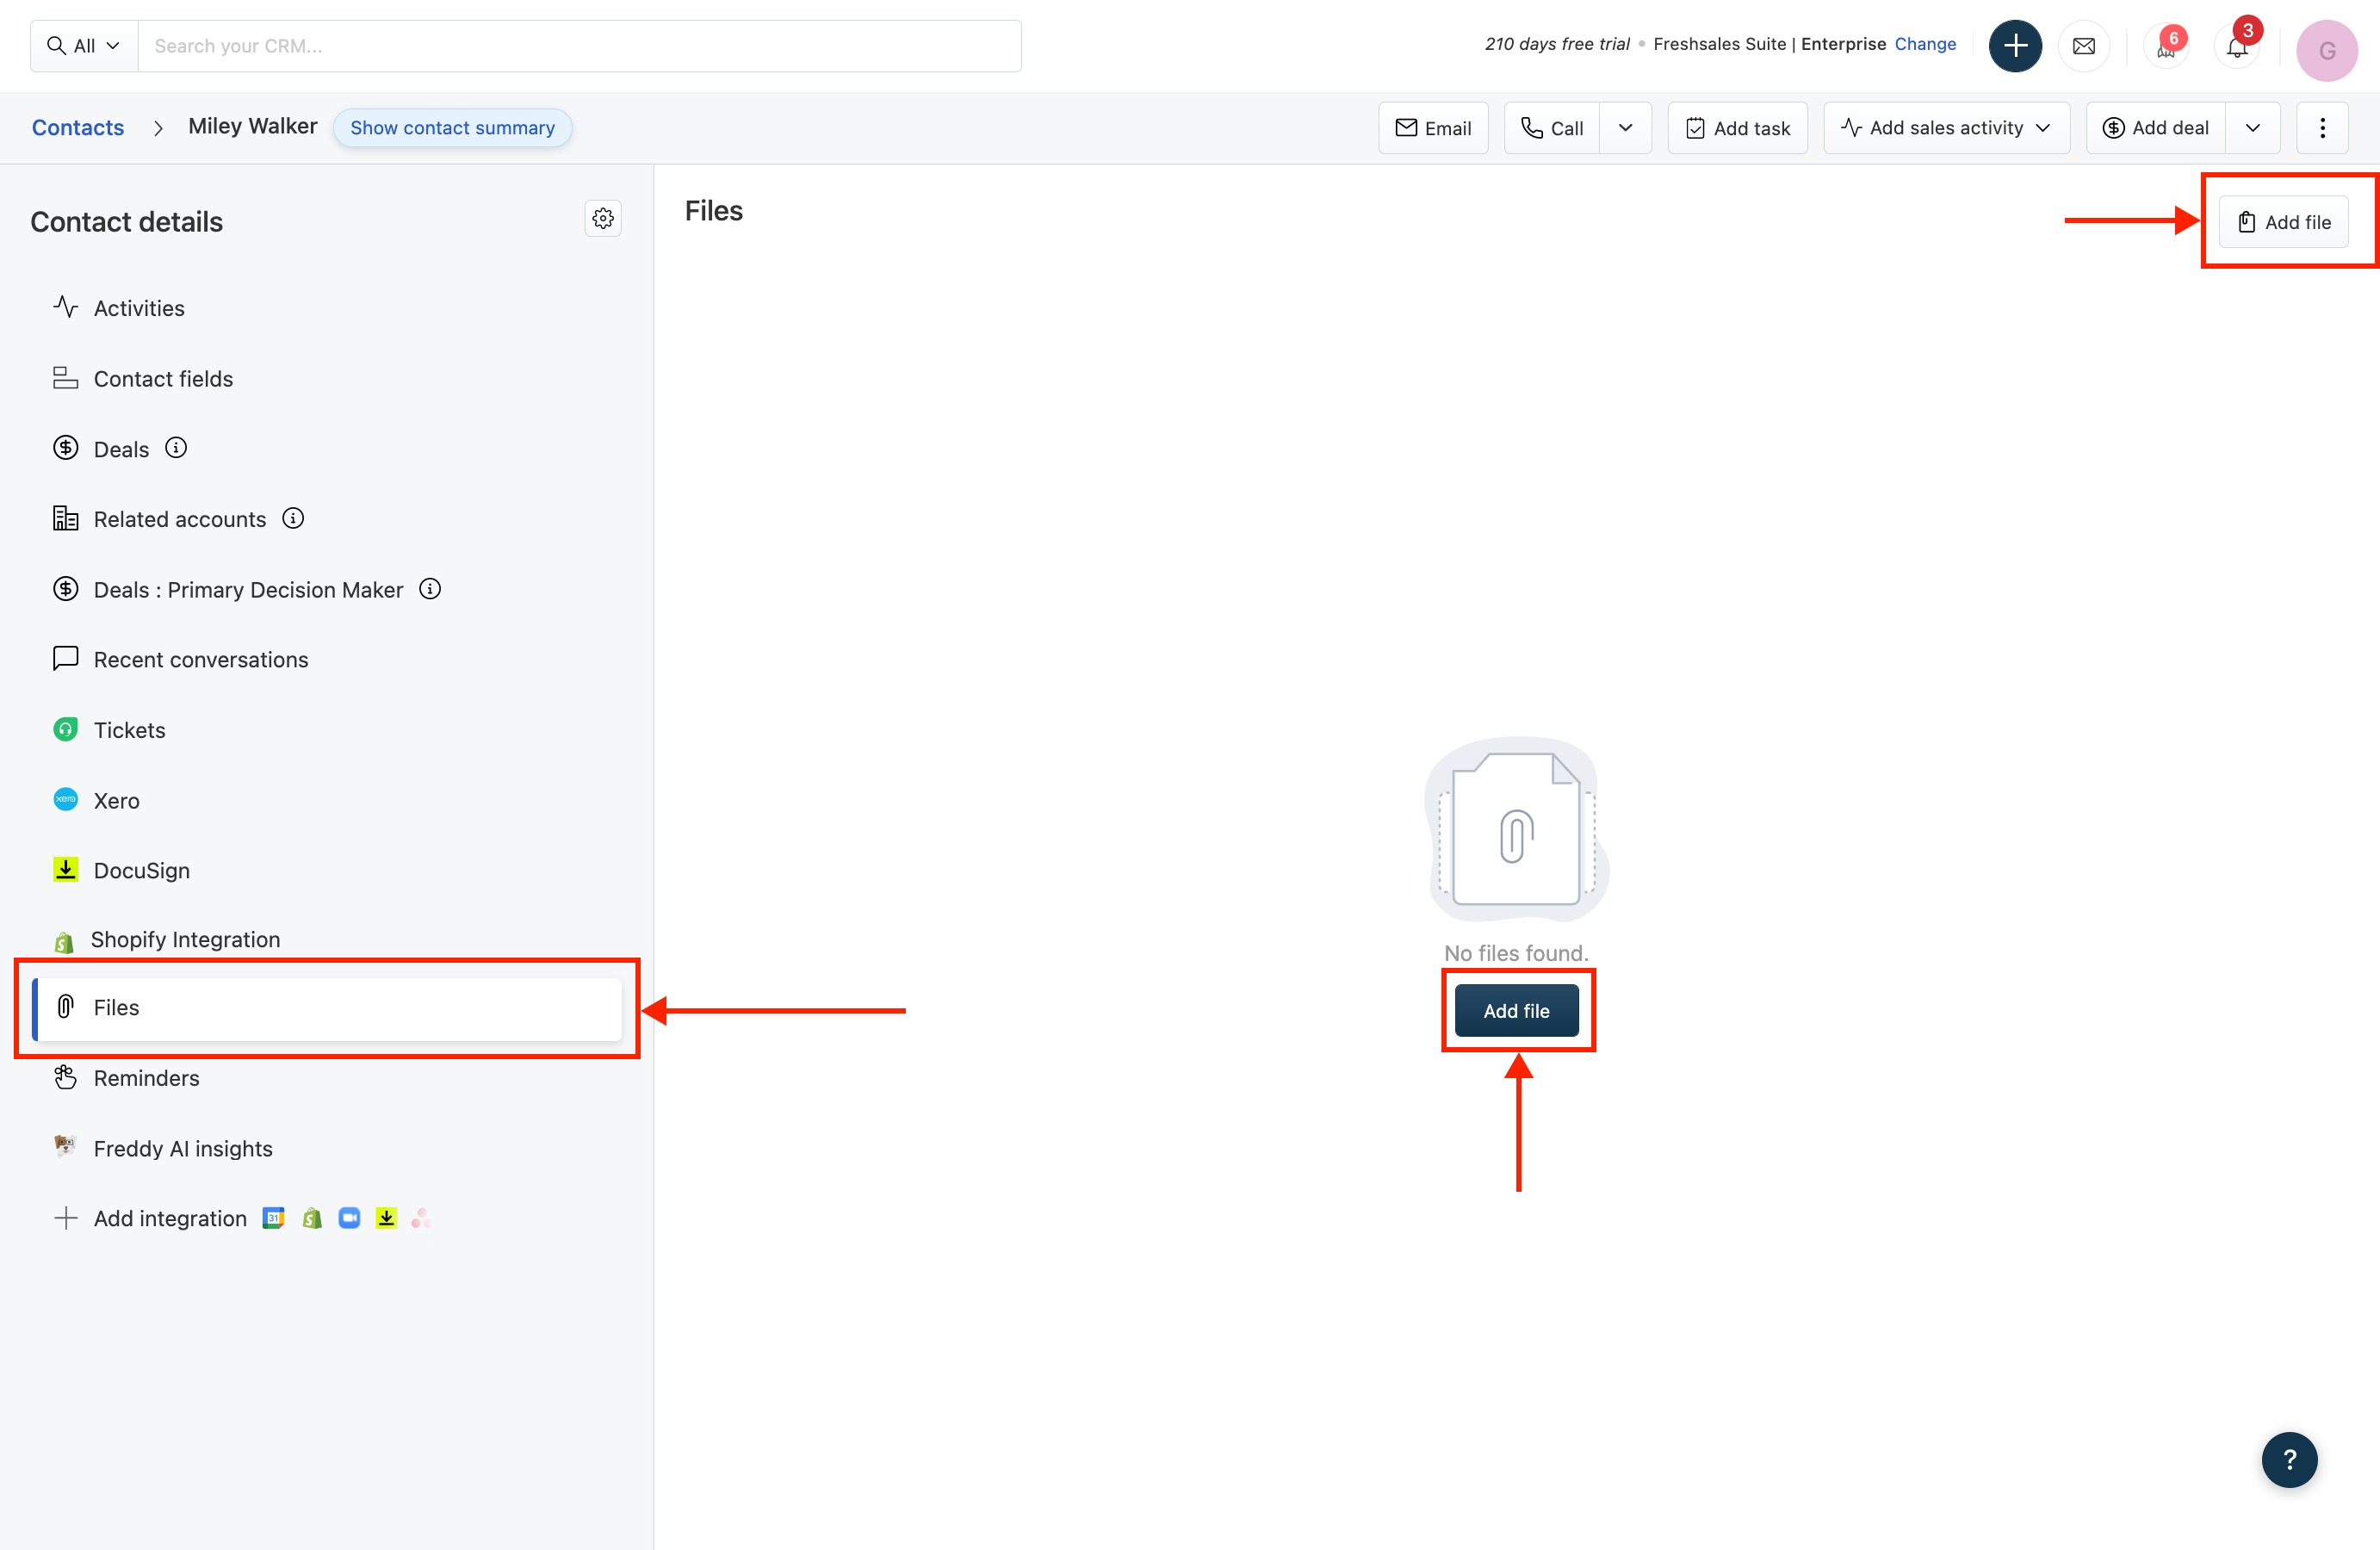
Task: Click the Google Calendar integration icon
Action: point(273,1218)
